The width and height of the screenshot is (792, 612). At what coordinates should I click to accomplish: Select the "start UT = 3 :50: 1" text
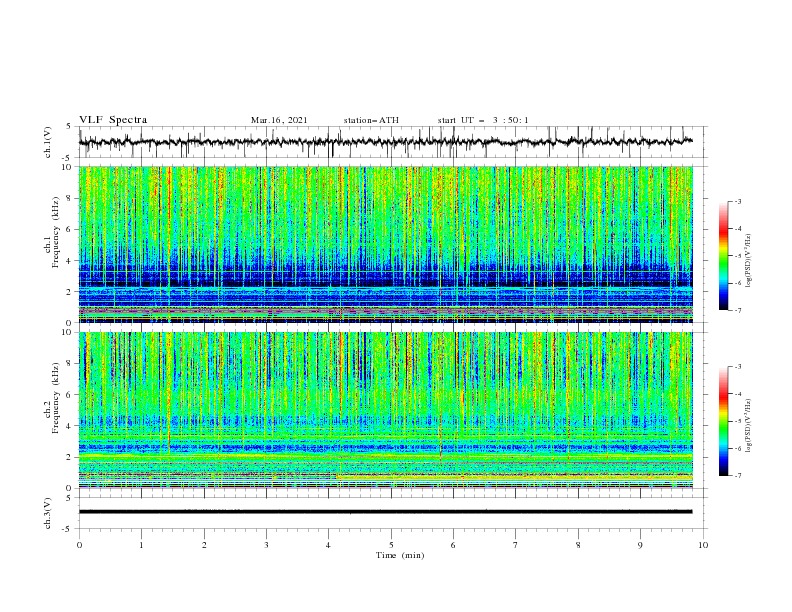pos(483,120)
